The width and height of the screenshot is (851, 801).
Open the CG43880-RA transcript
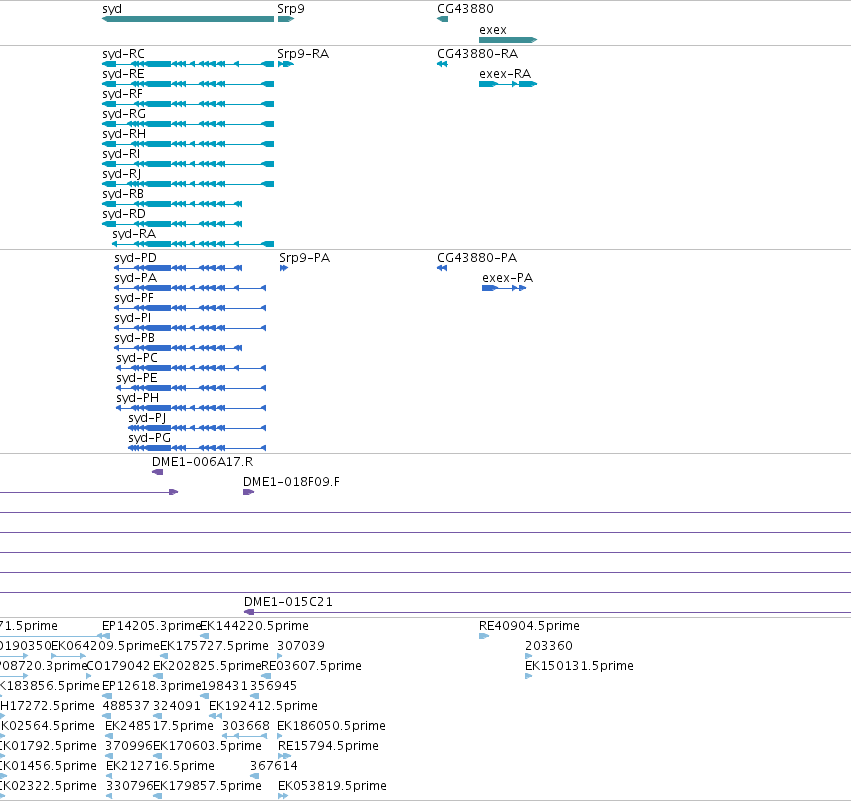coord(442,64)
